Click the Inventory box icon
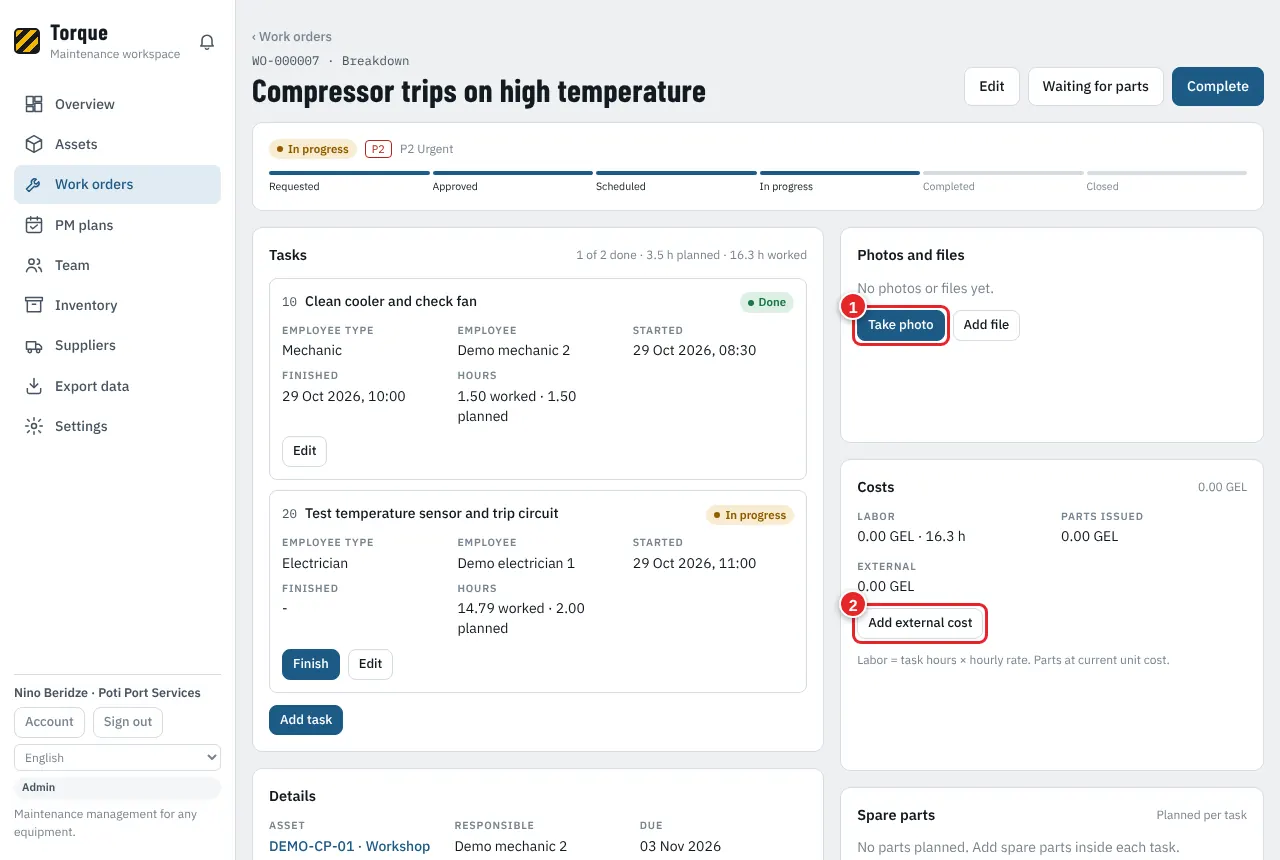Screen dimensions: 1280x860 tap(34, 305)
